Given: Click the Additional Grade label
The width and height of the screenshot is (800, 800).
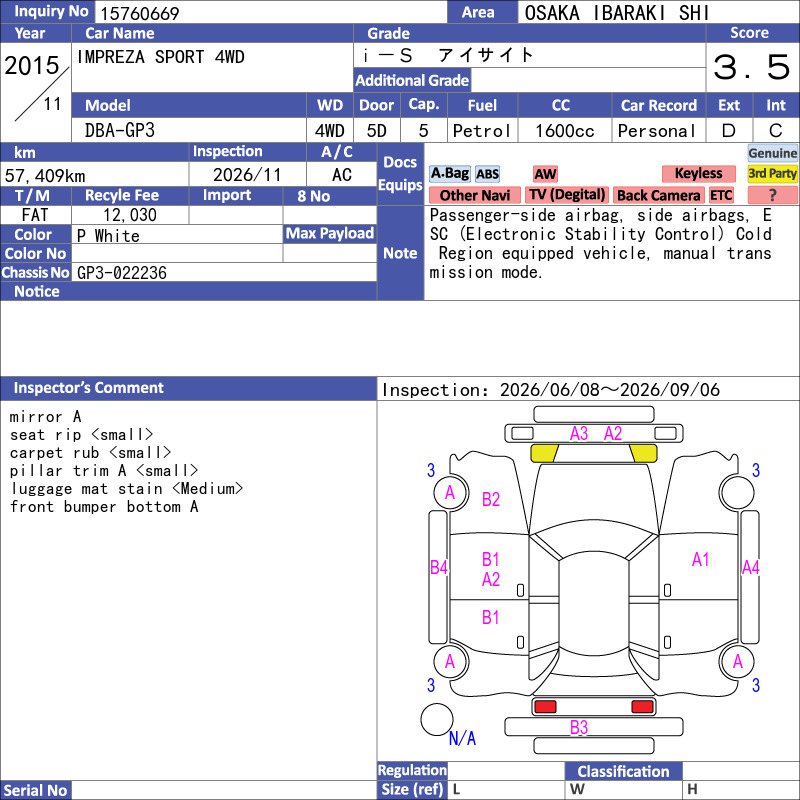Looking at the screenshot, I should click(x=412, y=80).
